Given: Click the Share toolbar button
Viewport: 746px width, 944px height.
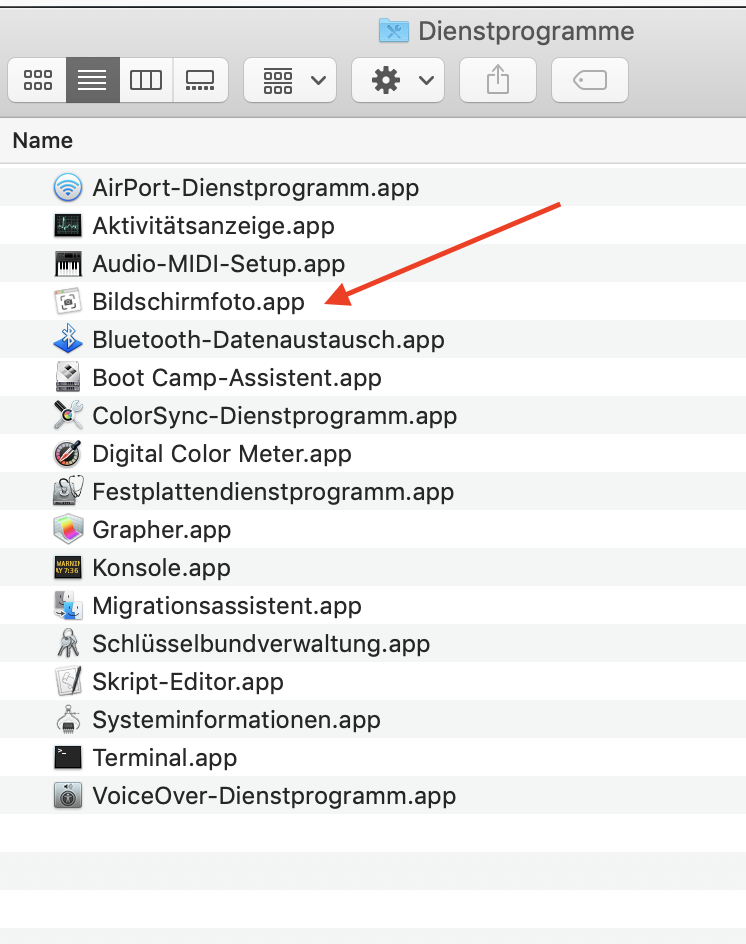Looking at the screenshot, I should (x=497, y=81).
